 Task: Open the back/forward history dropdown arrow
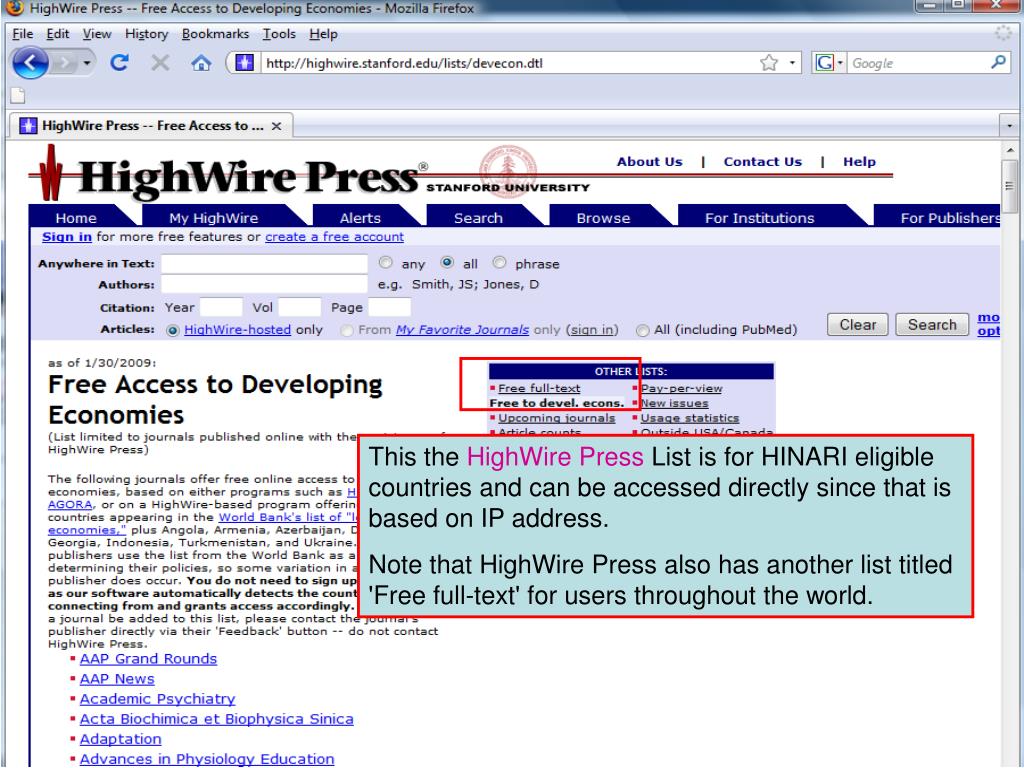pyautogui.click(x=87, y=63)
